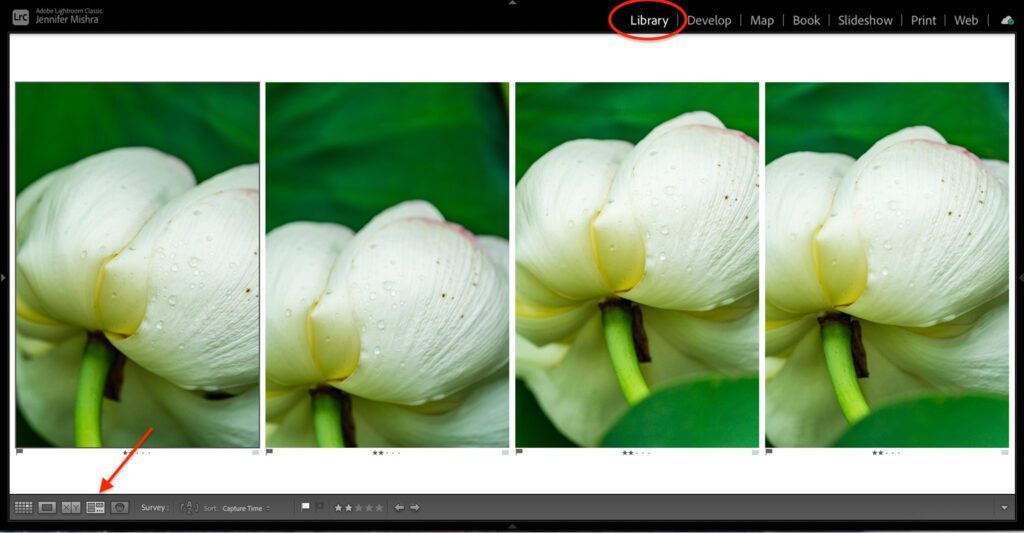Set the selected photo as rejected

320,508
